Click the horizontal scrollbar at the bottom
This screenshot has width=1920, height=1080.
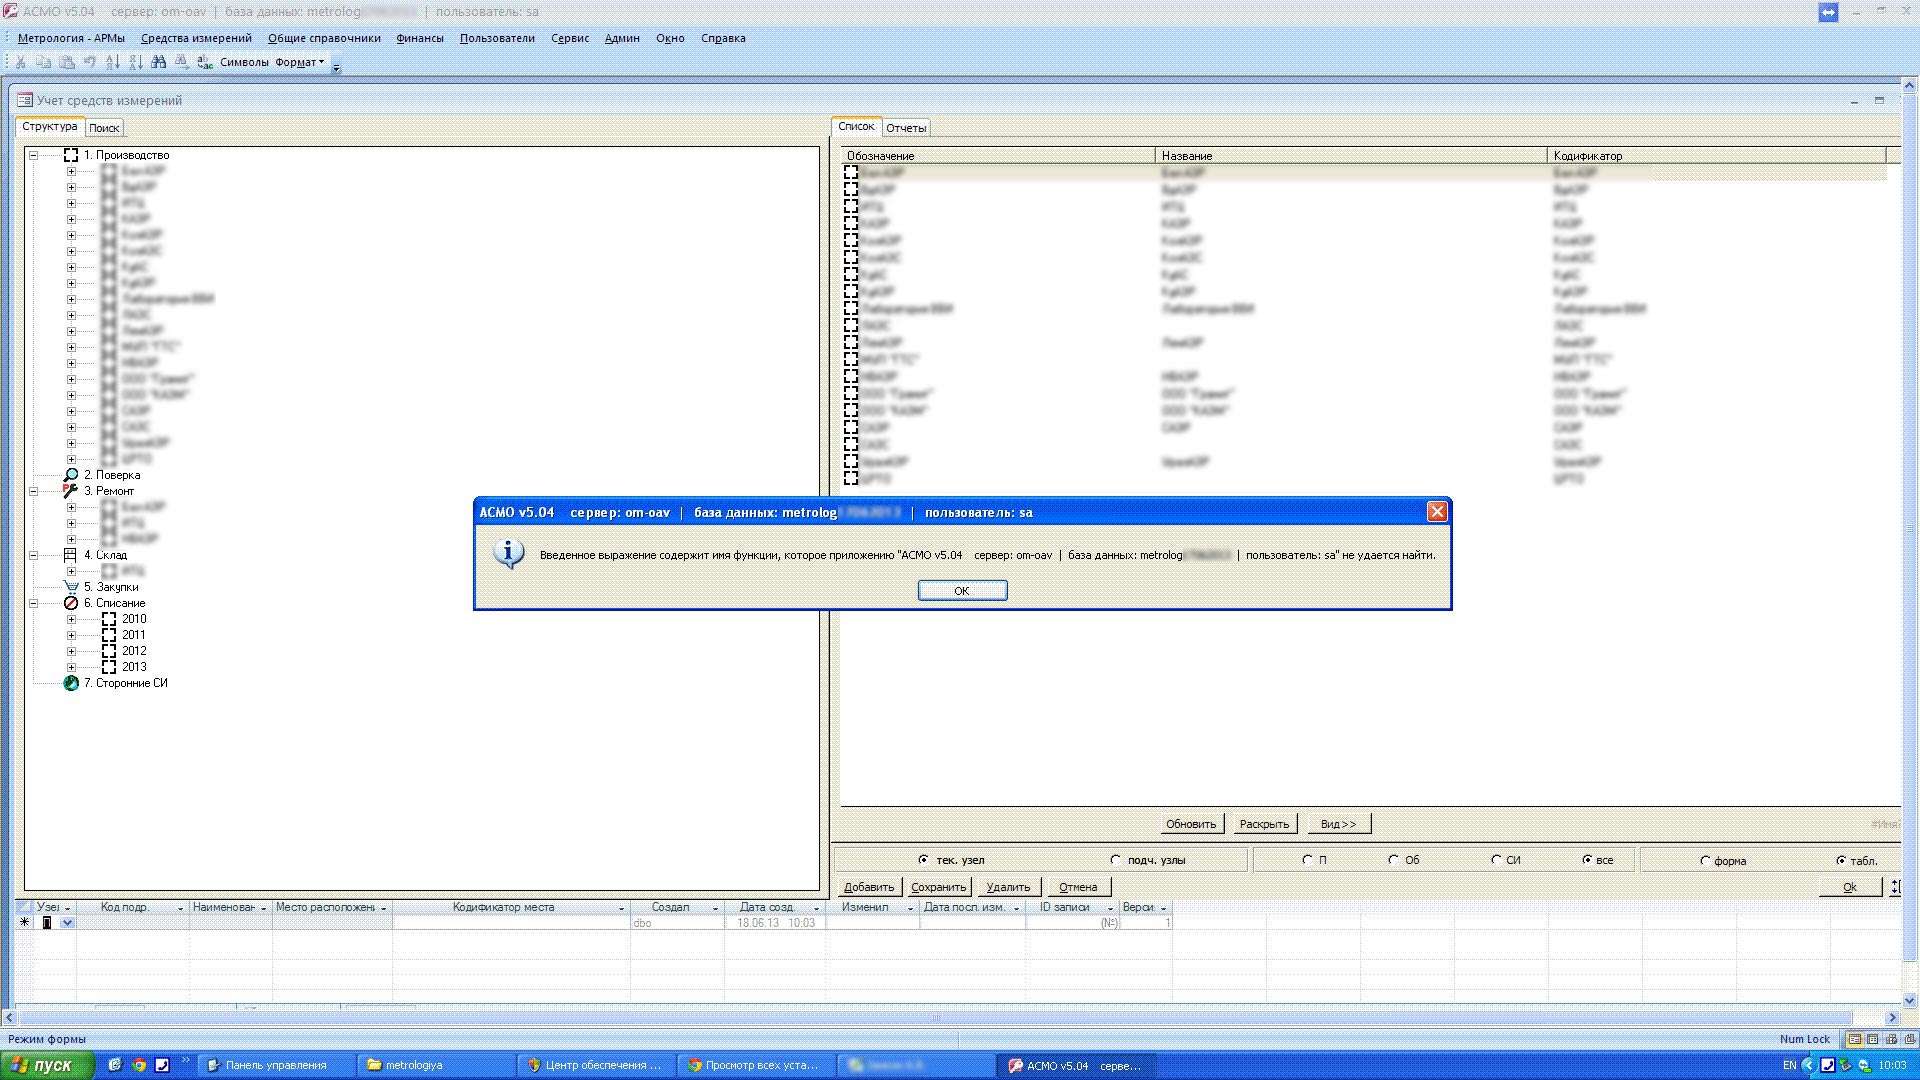pos(936,1018)
